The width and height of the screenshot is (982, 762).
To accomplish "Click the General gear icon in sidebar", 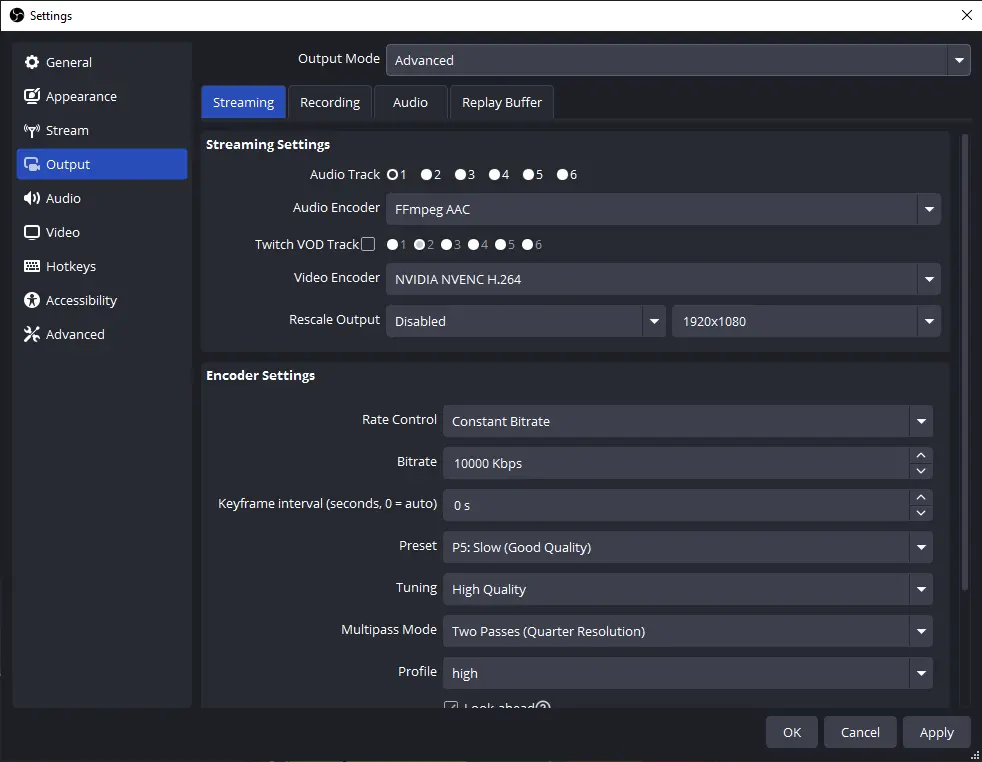I will [x=32, y=62].
